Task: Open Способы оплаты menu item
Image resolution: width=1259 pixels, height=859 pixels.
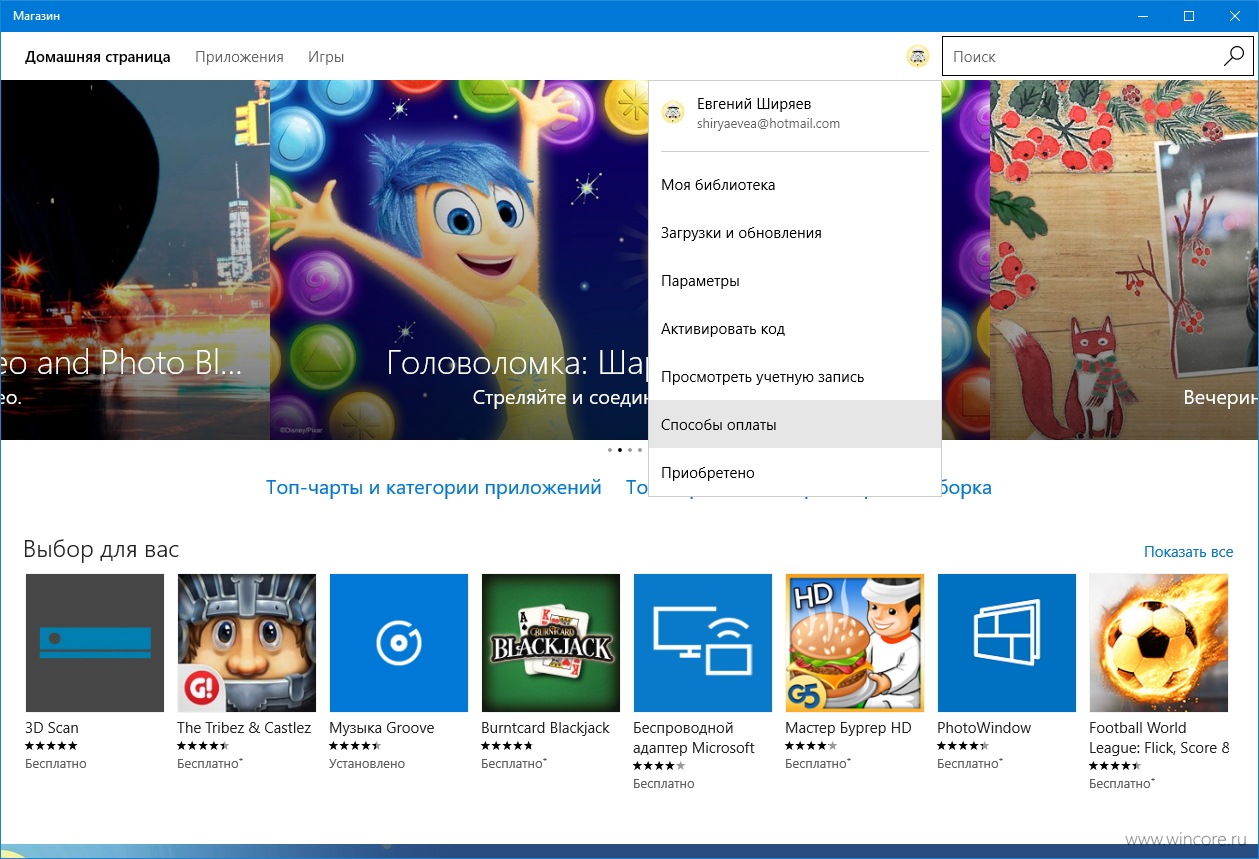Action: 795,425
